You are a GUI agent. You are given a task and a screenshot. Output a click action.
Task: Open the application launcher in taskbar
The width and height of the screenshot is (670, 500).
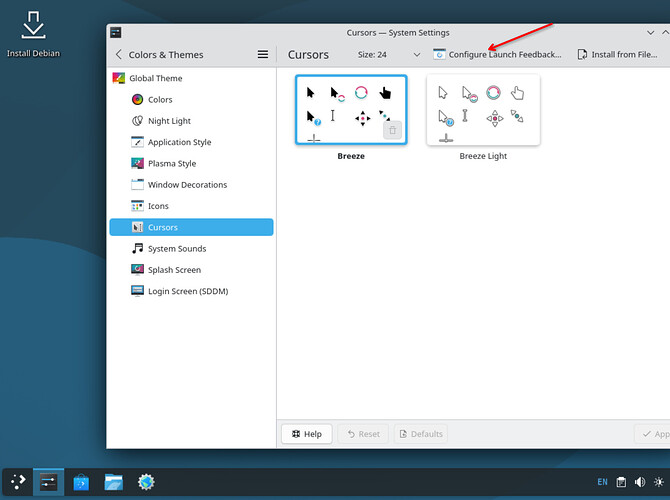(x=18, y=482)
